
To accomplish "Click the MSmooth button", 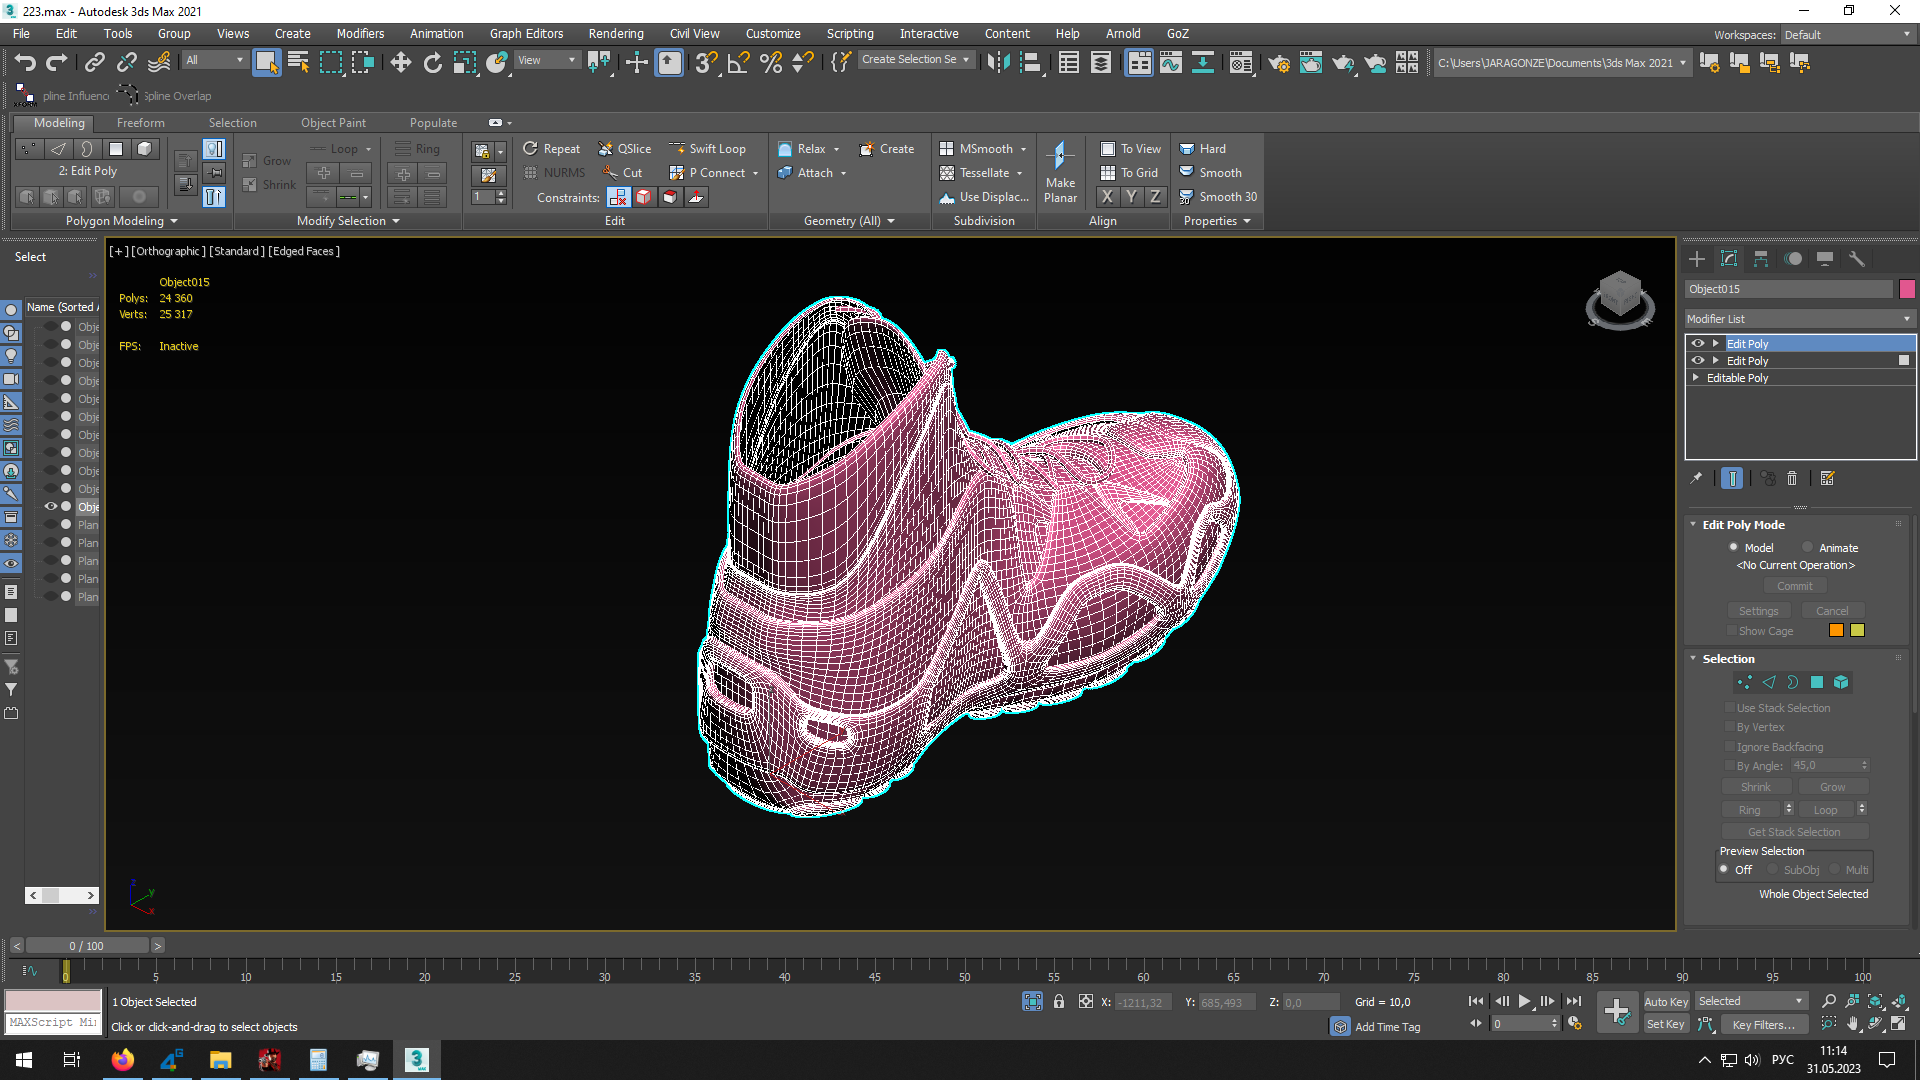I will tap(984, 149).
